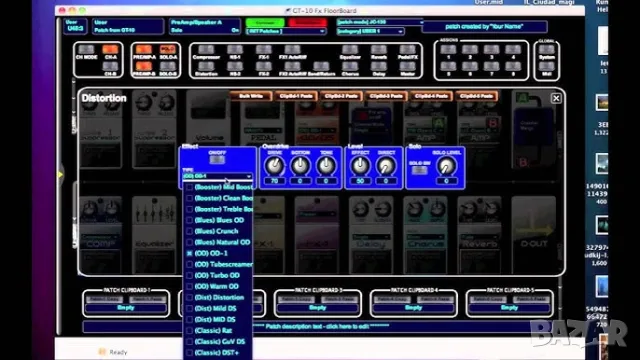Viewport: 640px width, 360px height.
Task: Choose (Dist) Distortion from the type list
Action: [x=218, y=298]
